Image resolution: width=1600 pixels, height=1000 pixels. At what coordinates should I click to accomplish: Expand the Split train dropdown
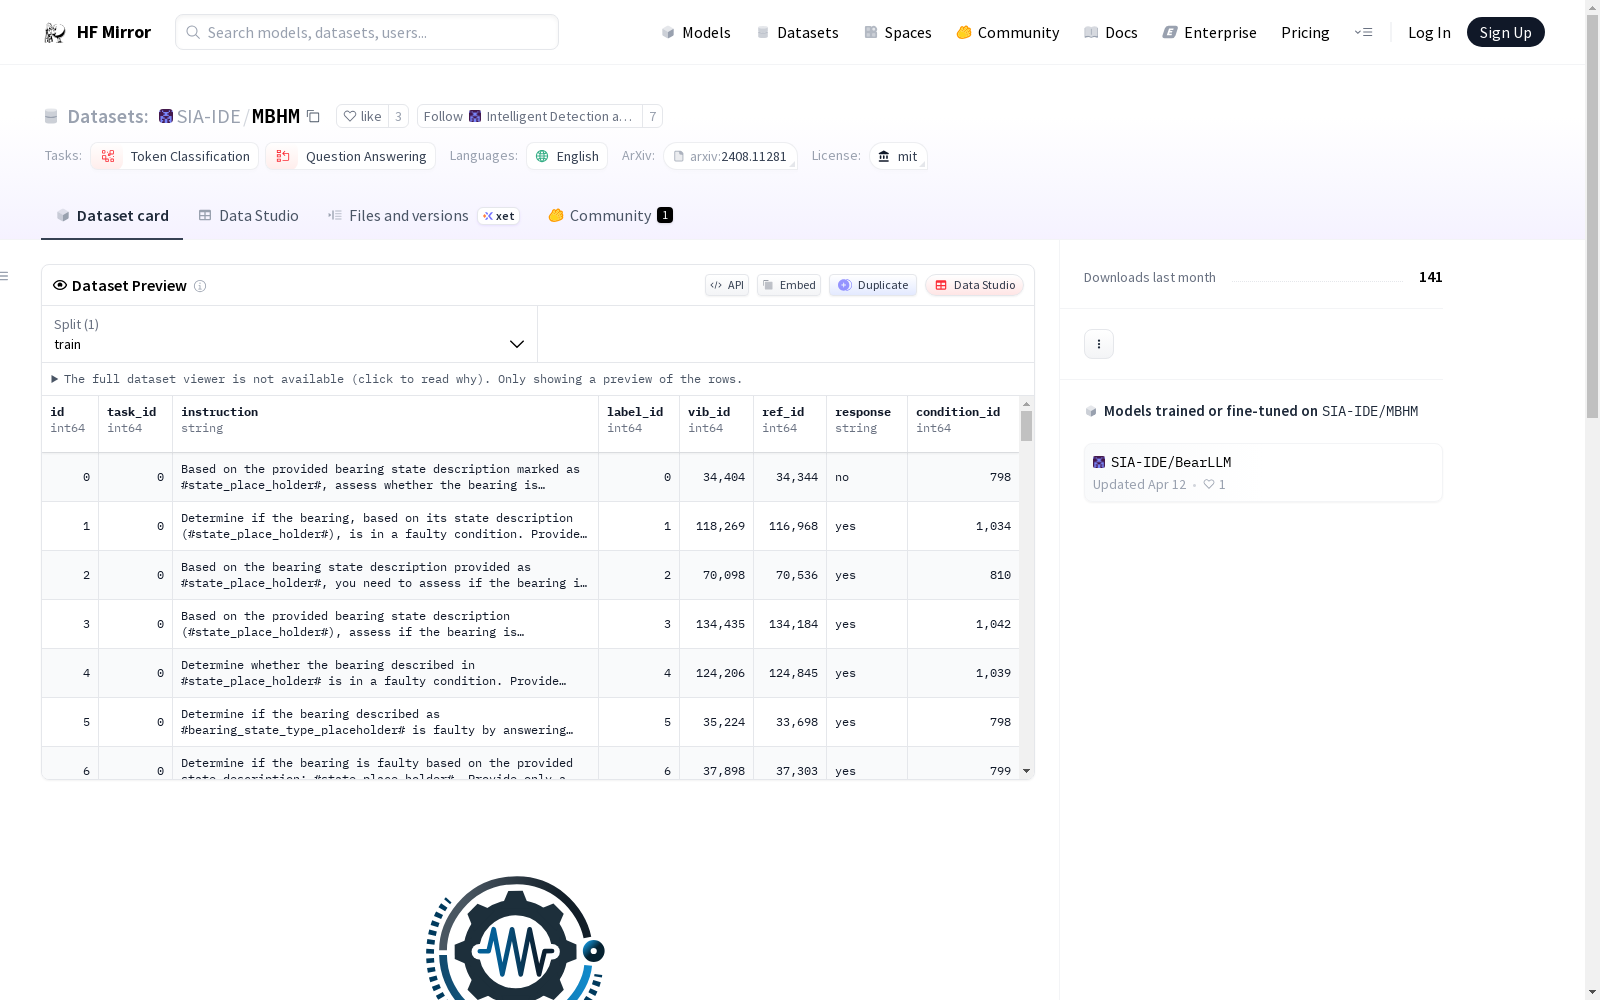290,334
